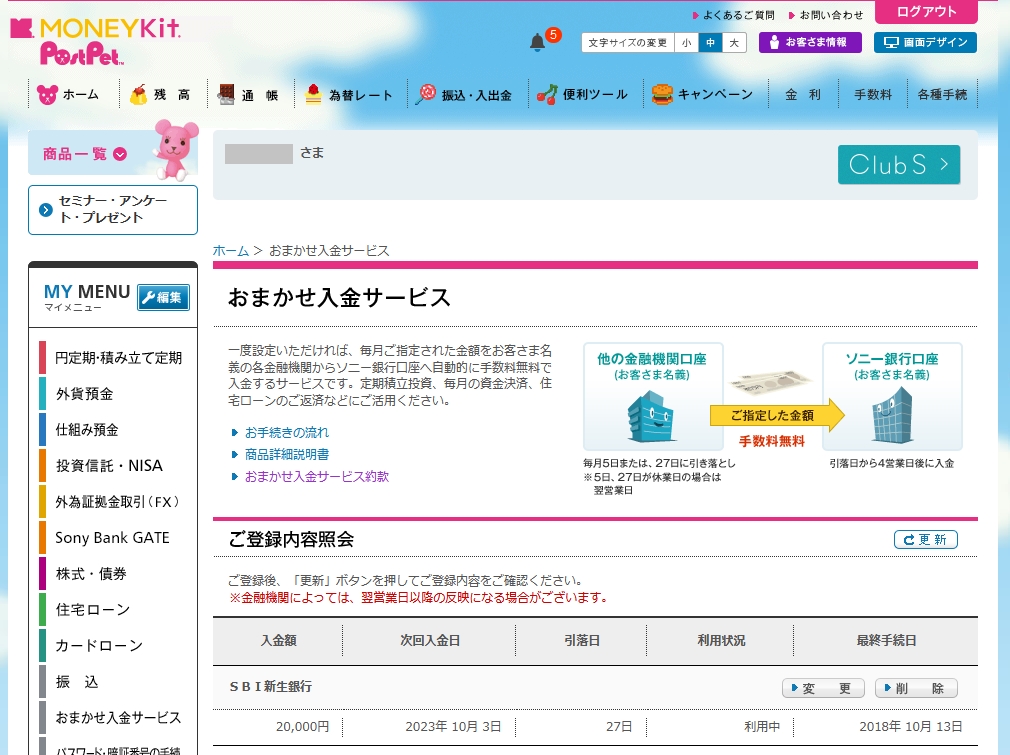This screenshot has height=755, width=1010.
Task: Click the 次回入金日 column header
Action: 430,640
